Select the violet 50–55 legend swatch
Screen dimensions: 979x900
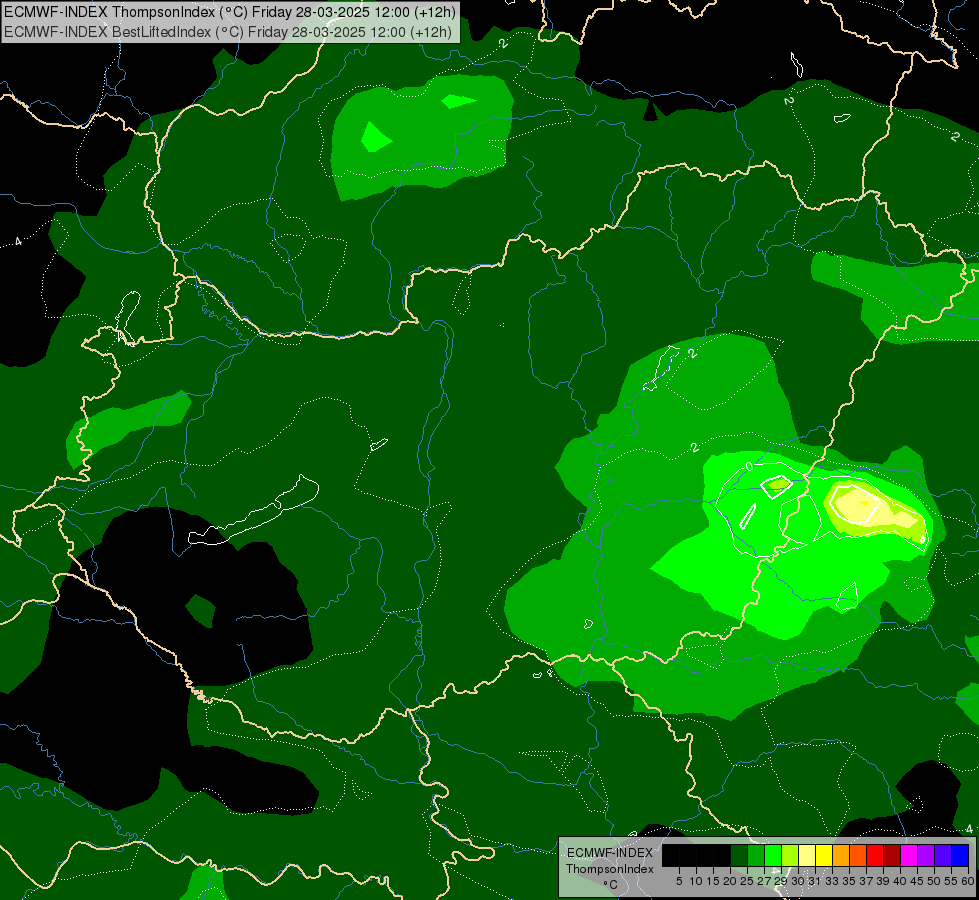pyautogui.click(x=943, y=855)
